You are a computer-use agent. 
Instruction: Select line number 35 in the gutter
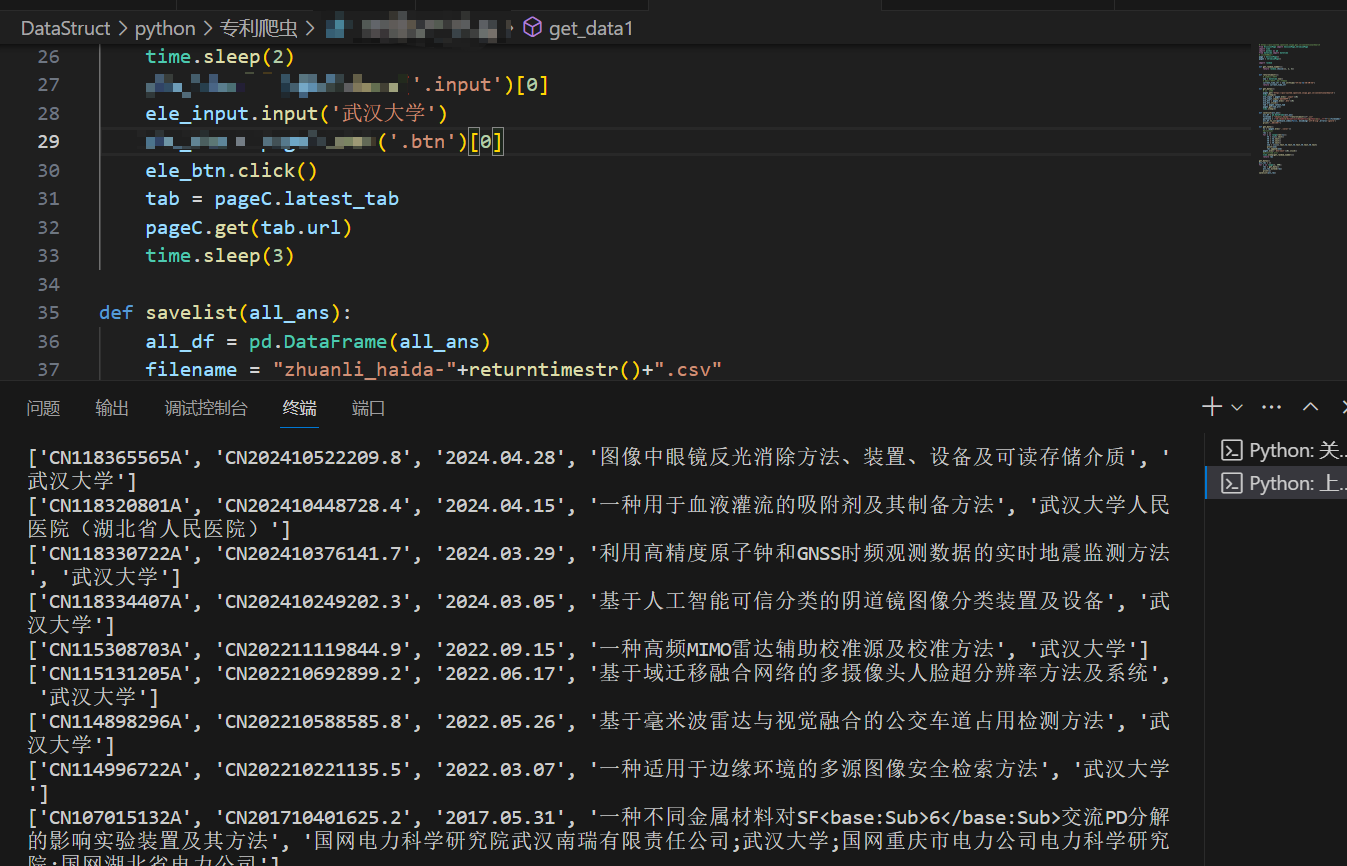pyautogui.click(x=48, y=312)
